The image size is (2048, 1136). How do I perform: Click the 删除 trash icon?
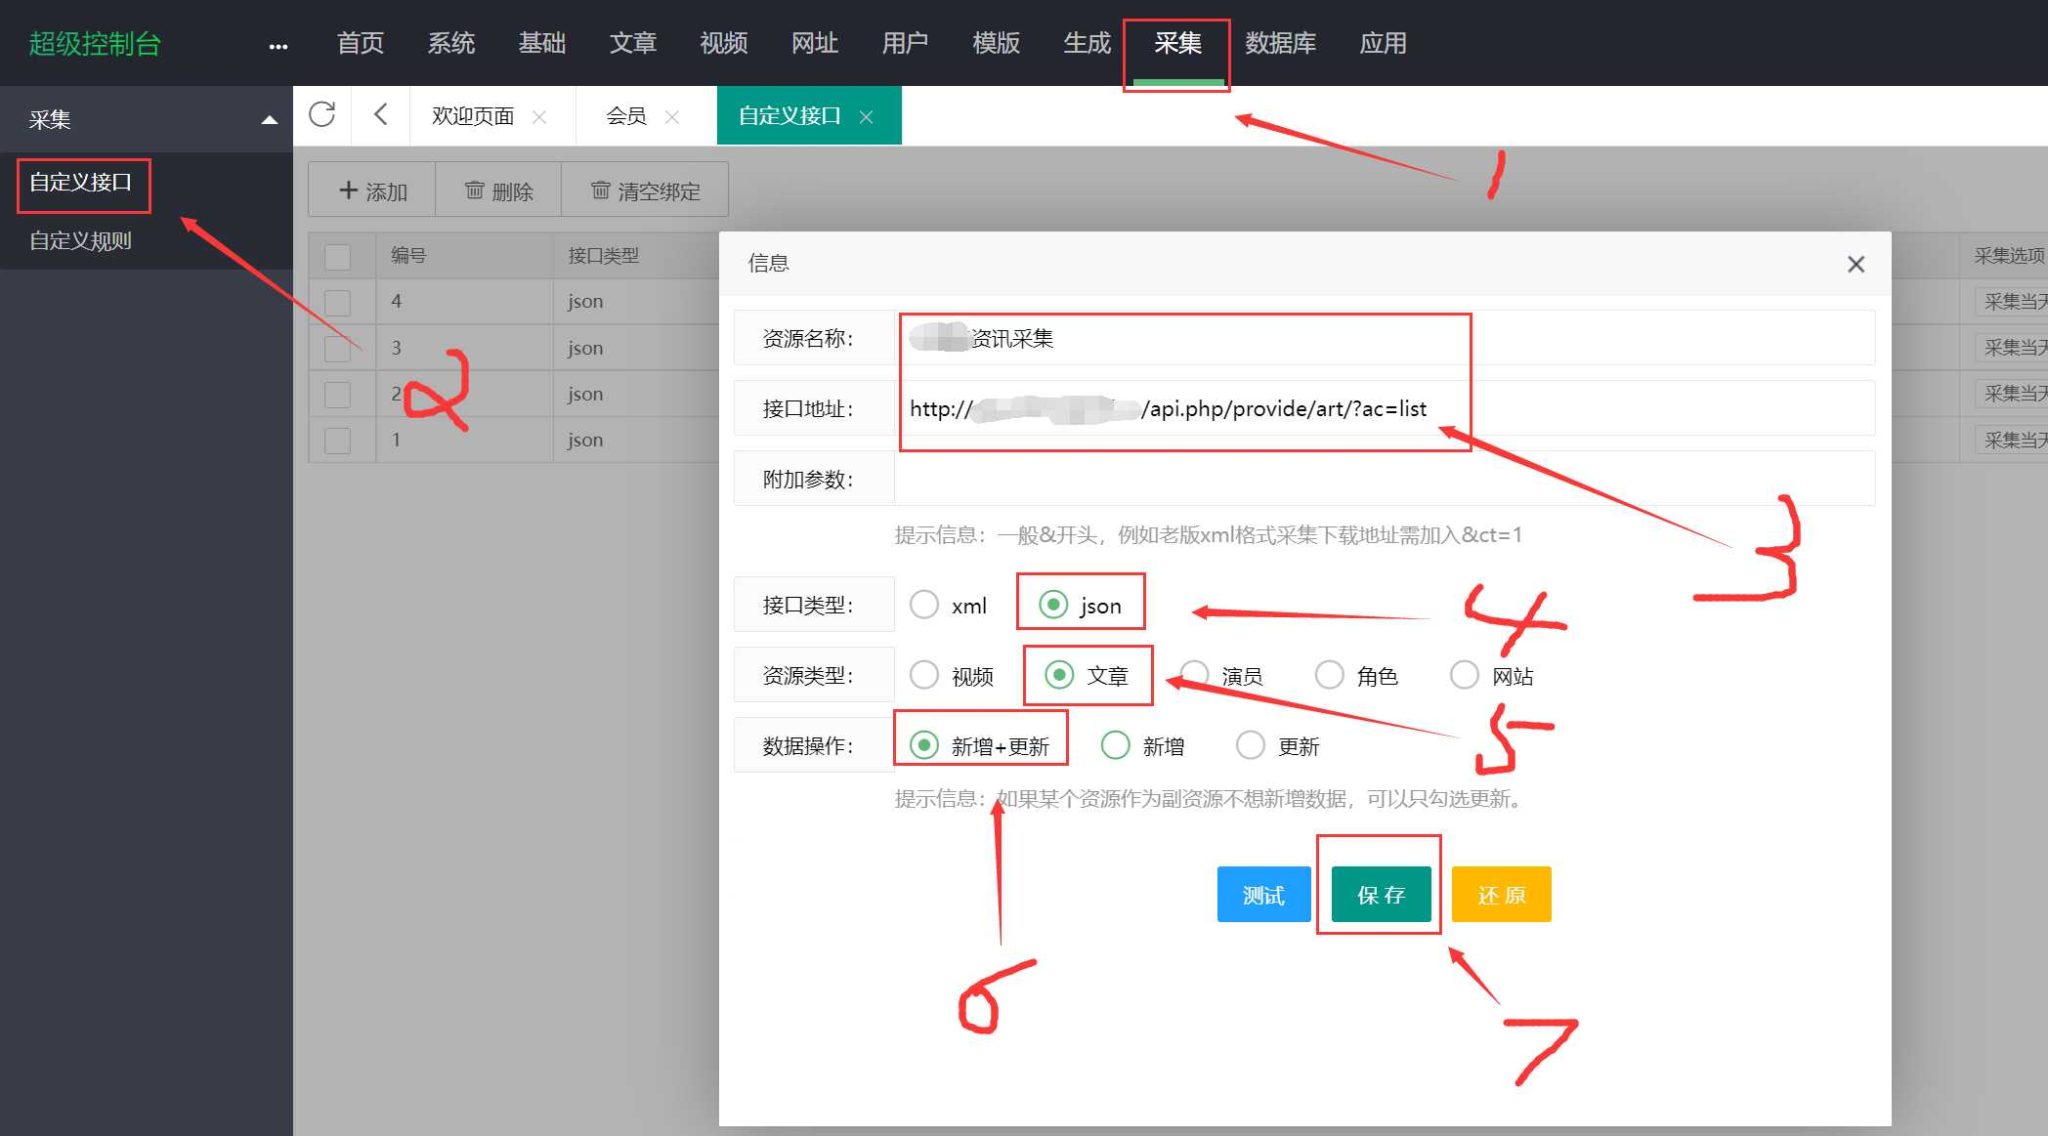pos(475,190)
